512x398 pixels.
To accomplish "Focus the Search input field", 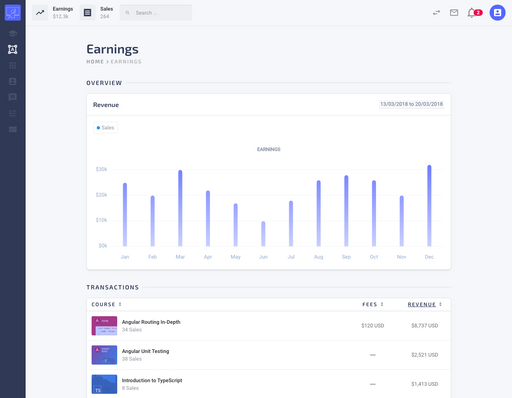I will point(156,13).
